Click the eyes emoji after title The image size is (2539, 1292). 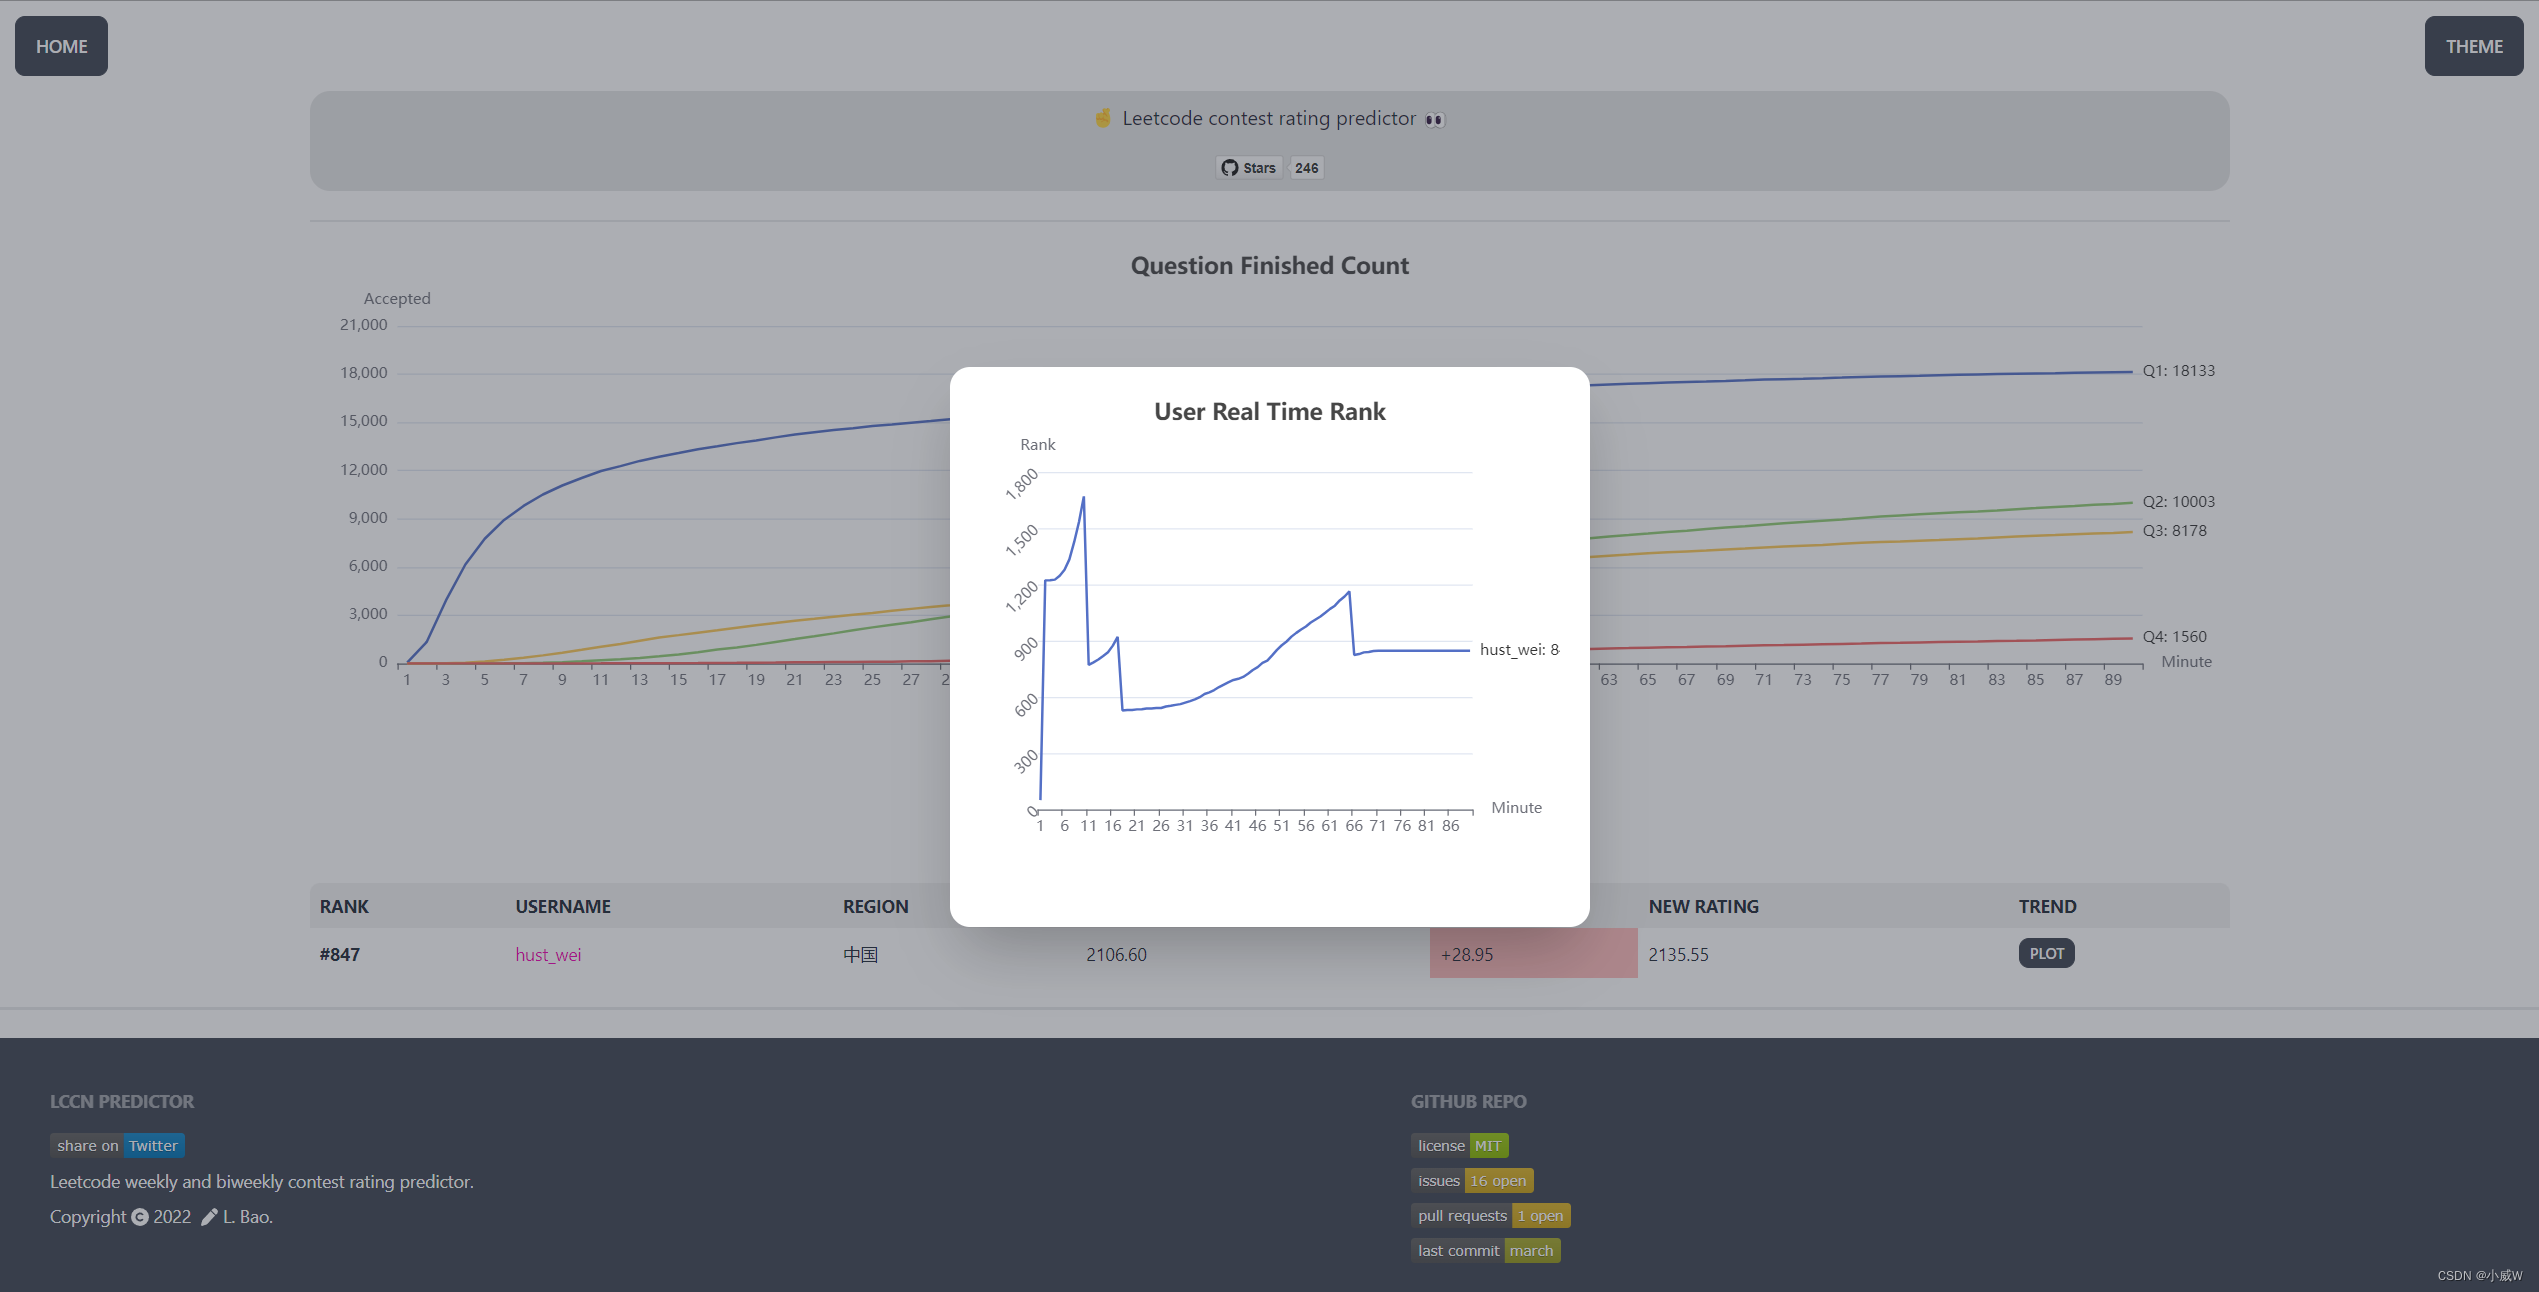(1434, 119)
